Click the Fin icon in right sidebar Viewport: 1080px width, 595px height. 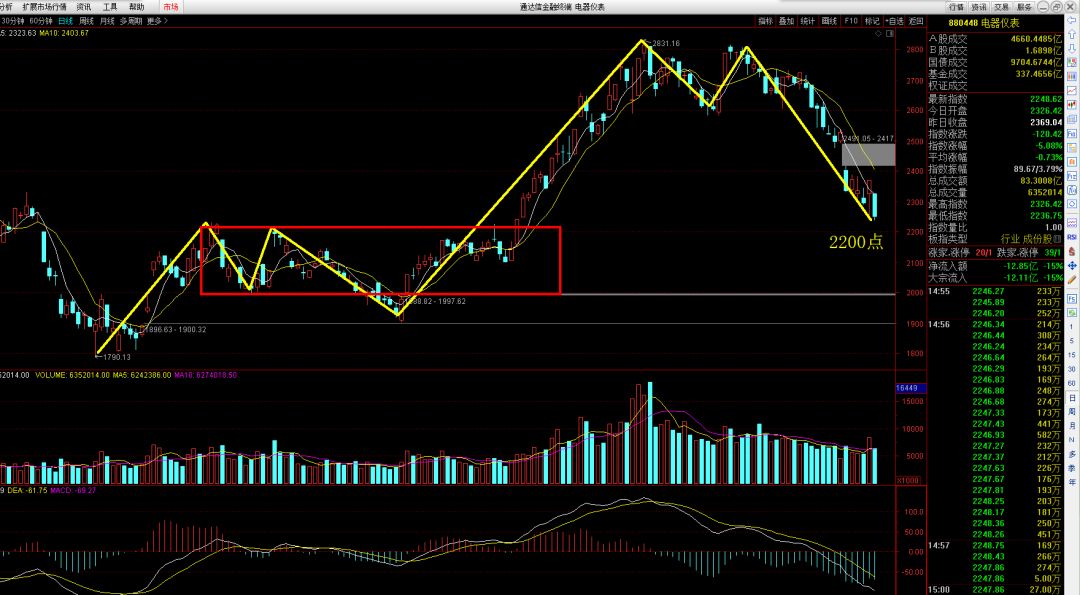(1072, 133)
